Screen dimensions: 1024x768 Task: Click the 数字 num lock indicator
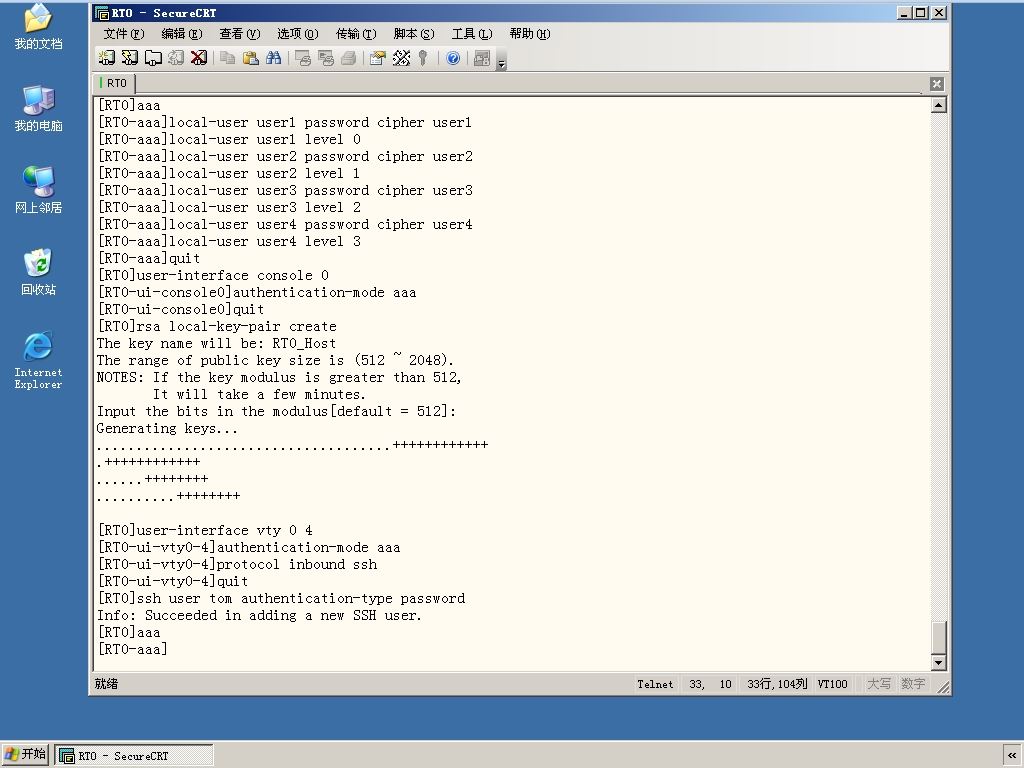pos(912,684)
